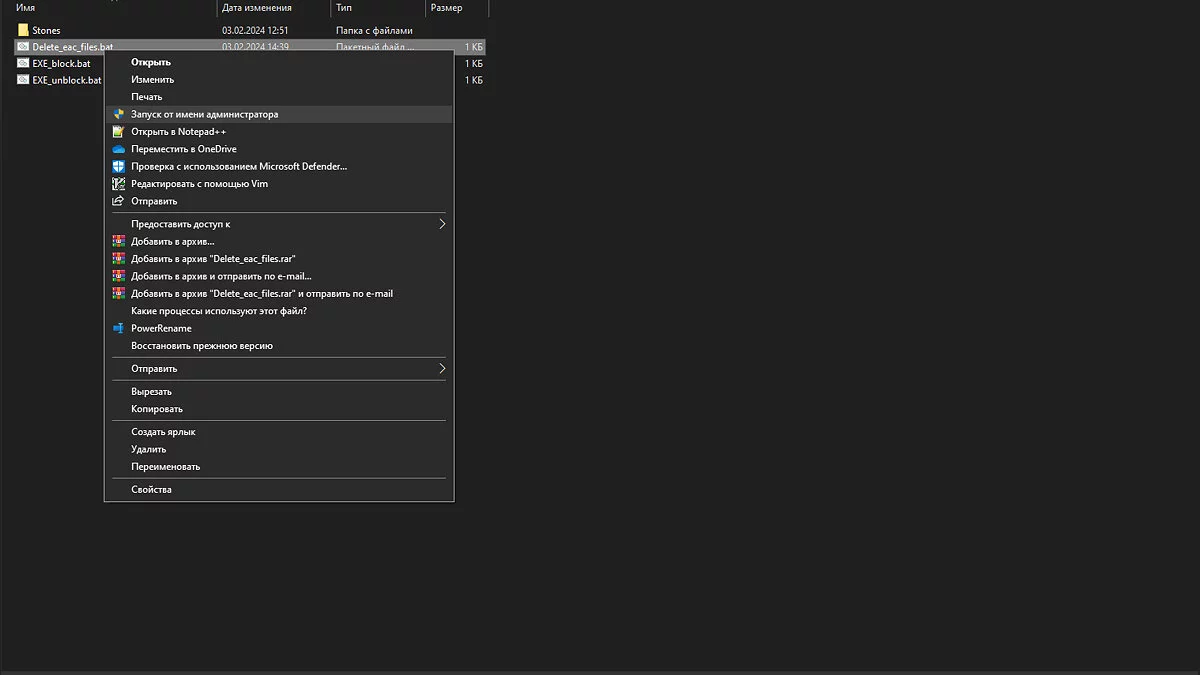Viewport: 1200px width, 675px height.
Task: Sort by the Имя column header
Action: (26, 8)
